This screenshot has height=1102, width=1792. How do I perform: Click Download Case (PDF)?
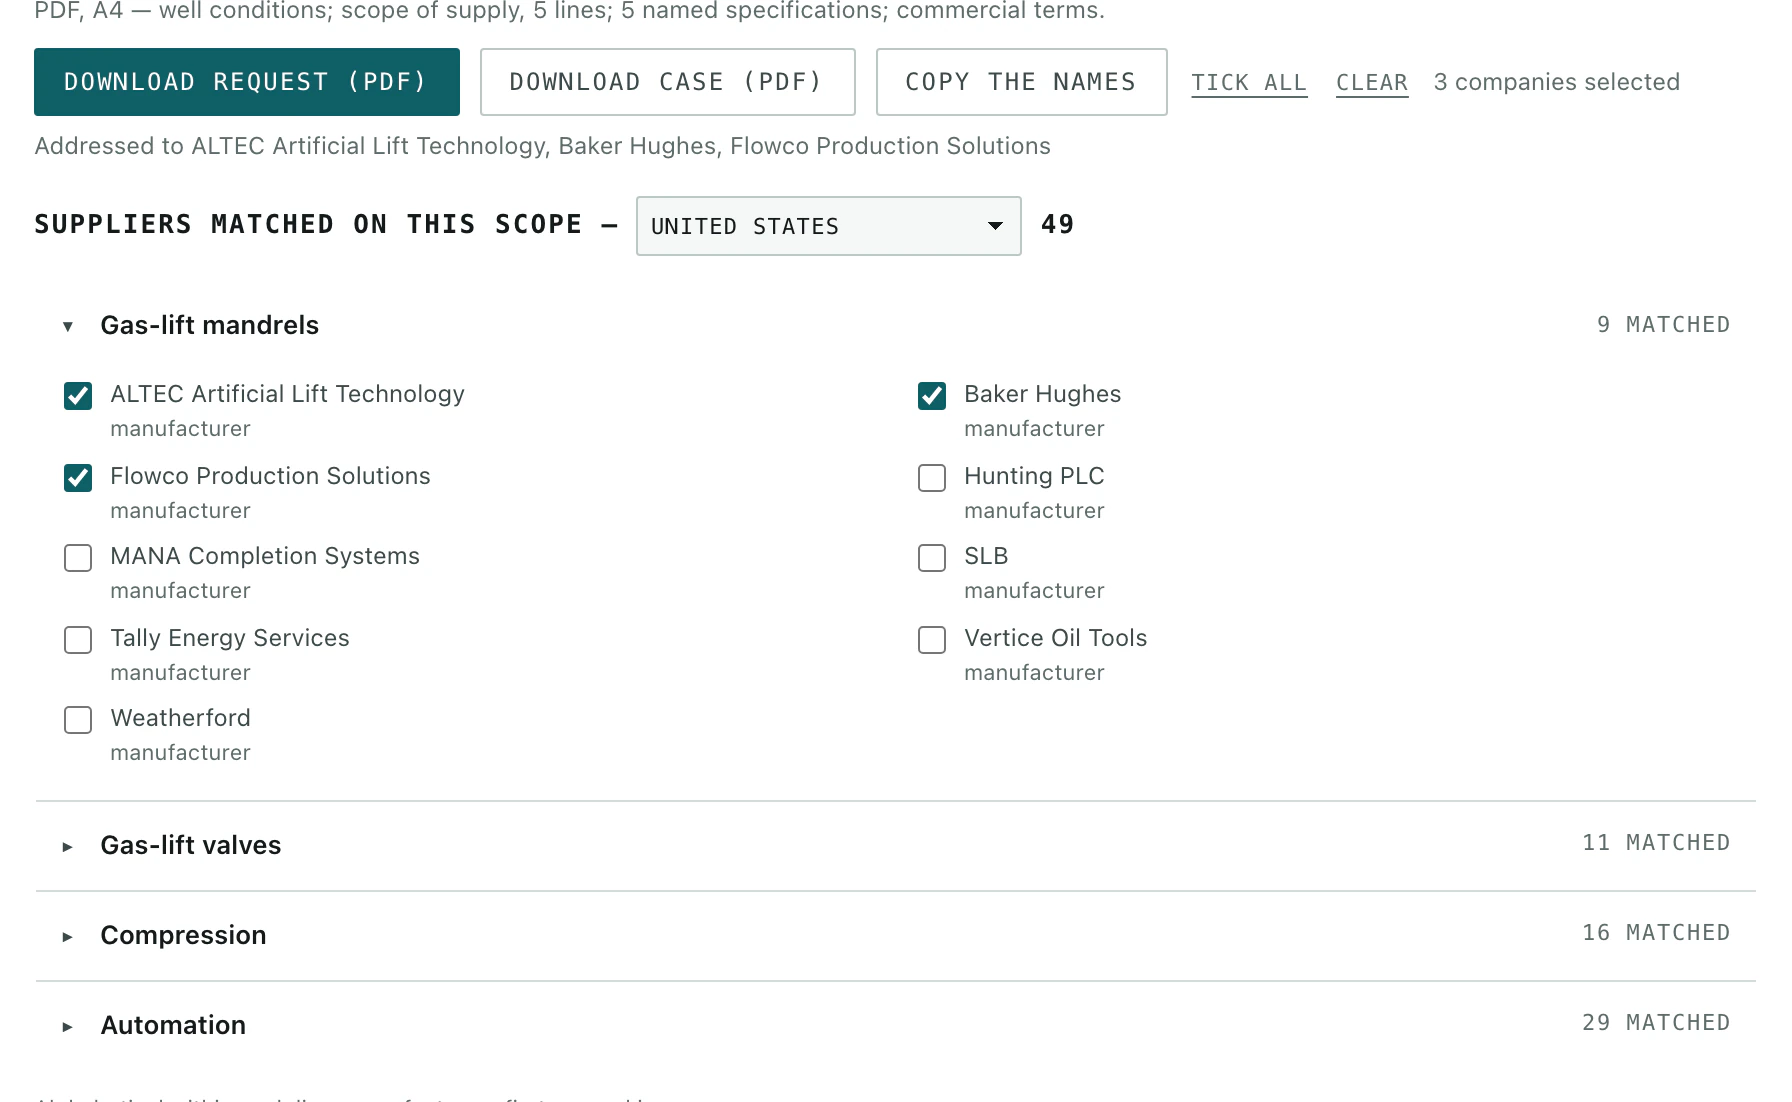coord(667,82)
